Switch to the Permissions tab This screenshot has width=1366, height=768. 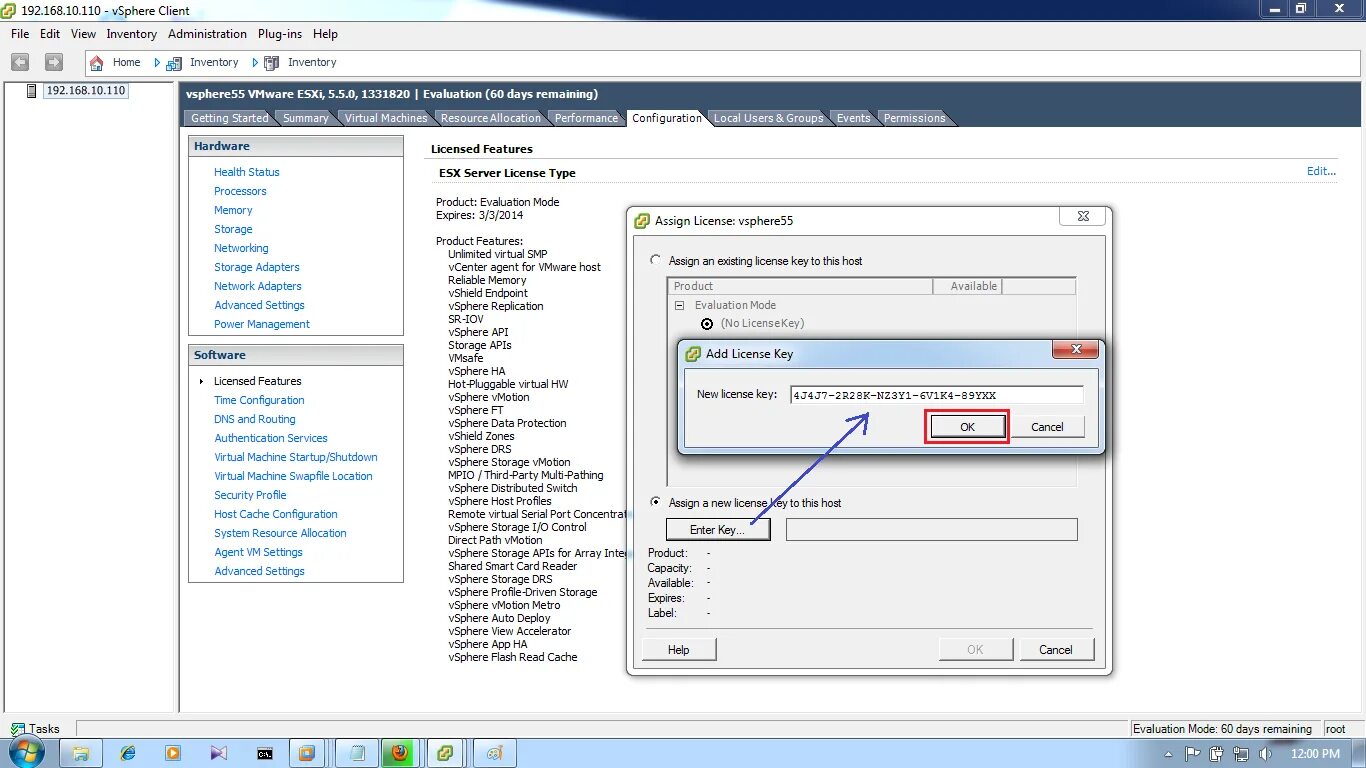[x=915, y=118]
